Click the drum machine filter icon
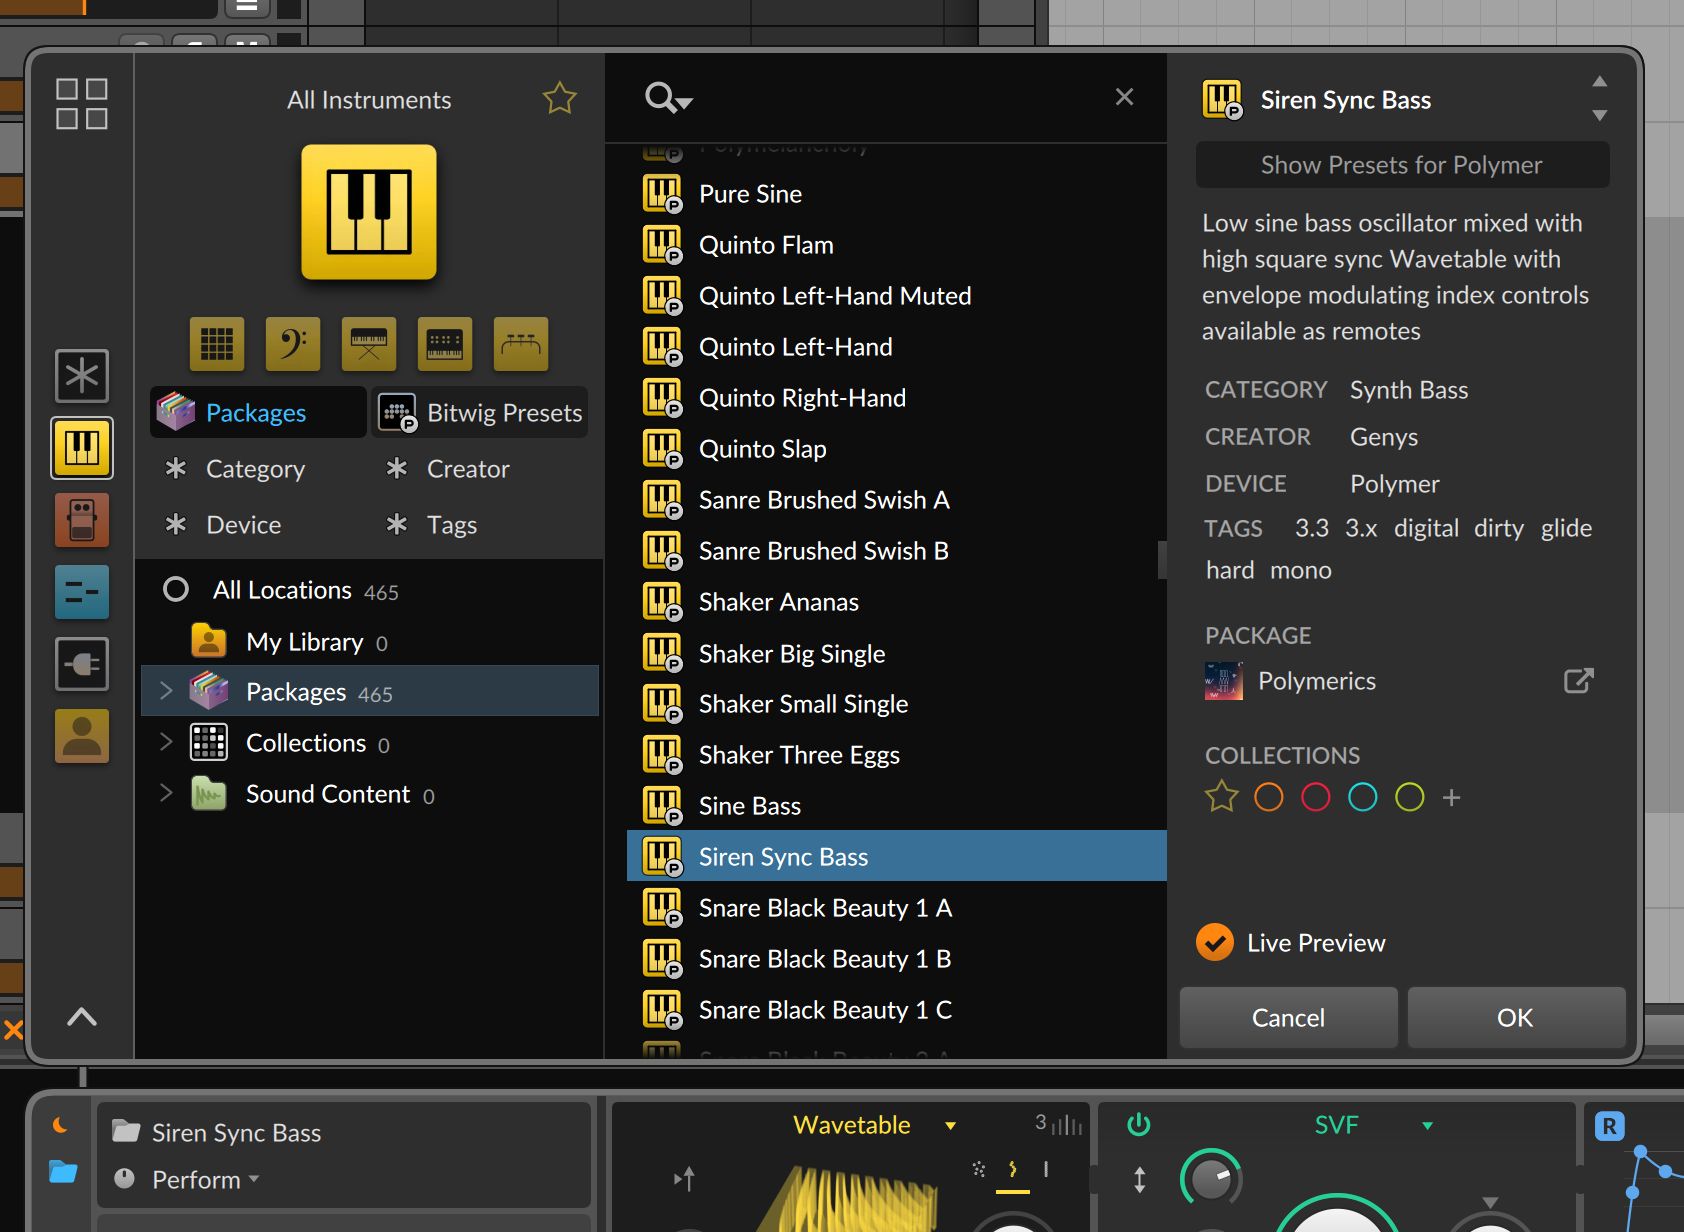Image resolution: width=1684 pixels, height=1232 pixels. (216, 343)
